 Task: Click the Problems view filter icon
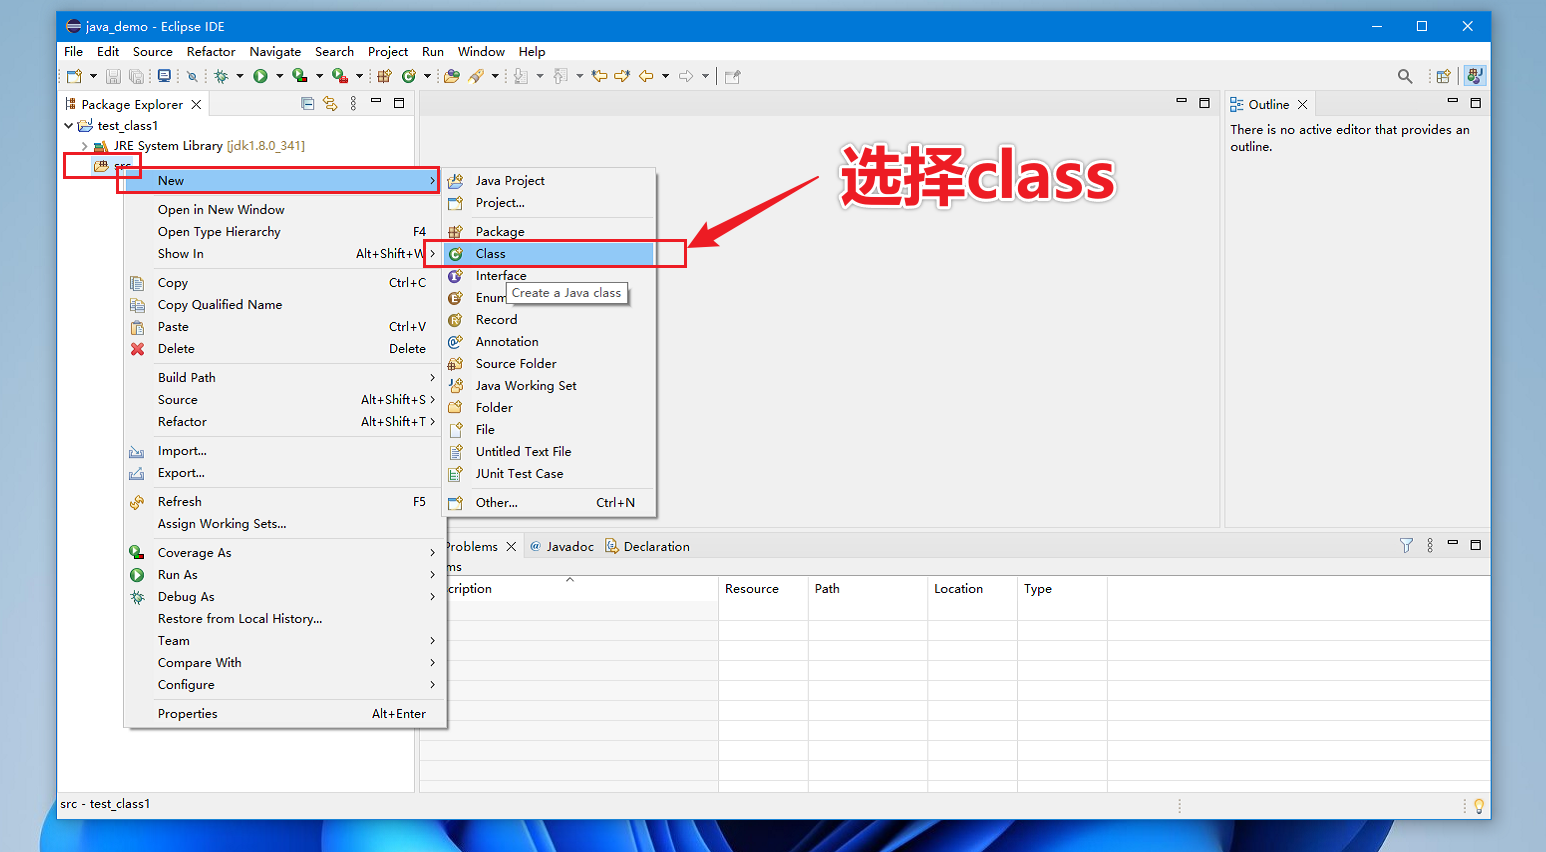click(x=1406, y=545)
